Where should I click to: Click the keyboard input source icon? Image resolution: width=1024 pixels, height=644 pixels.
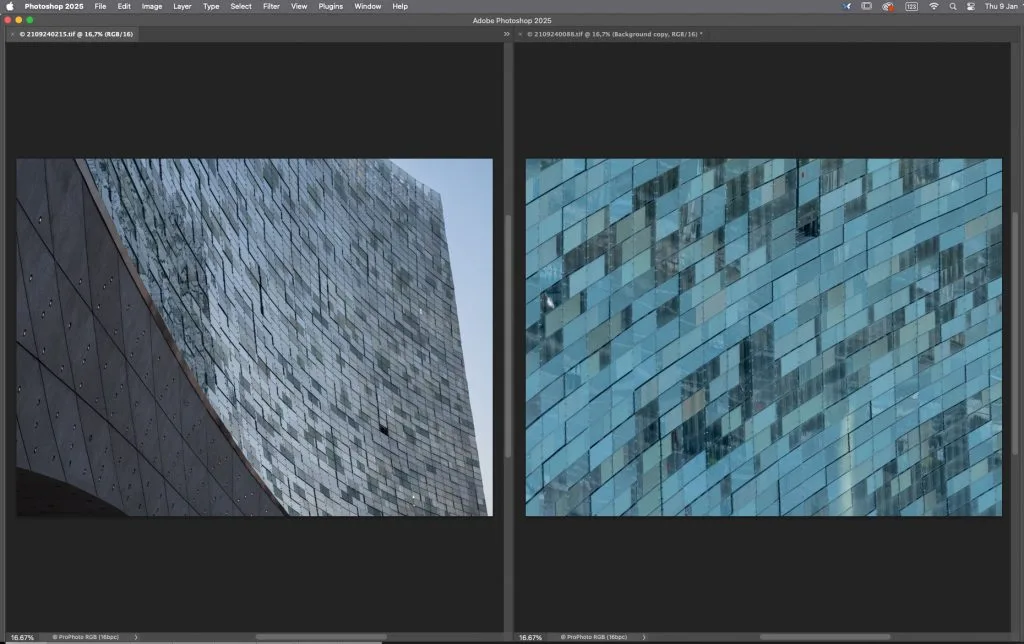(x=911, y=6)
